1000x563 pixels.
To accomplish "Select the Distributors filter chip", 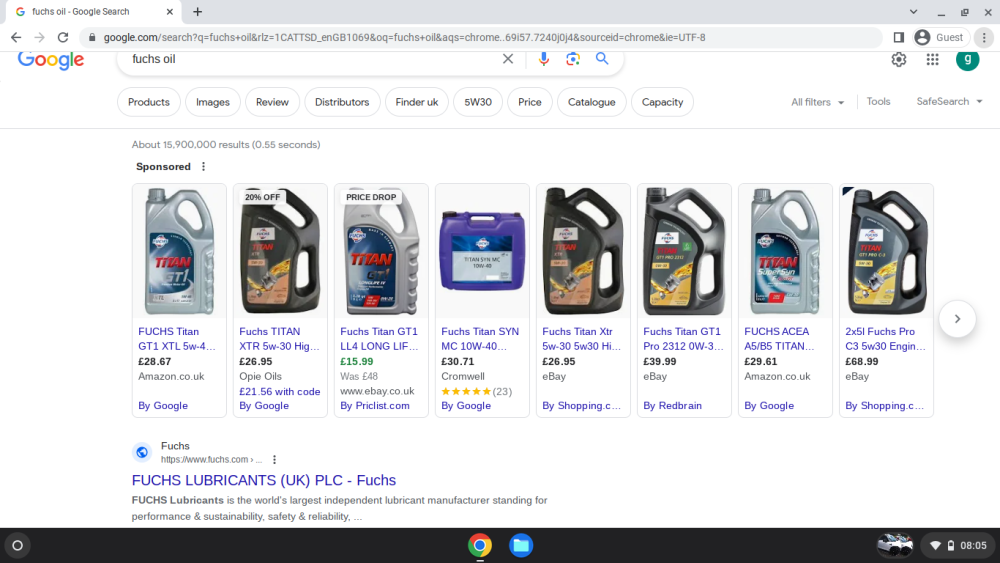I will (342, 102).
